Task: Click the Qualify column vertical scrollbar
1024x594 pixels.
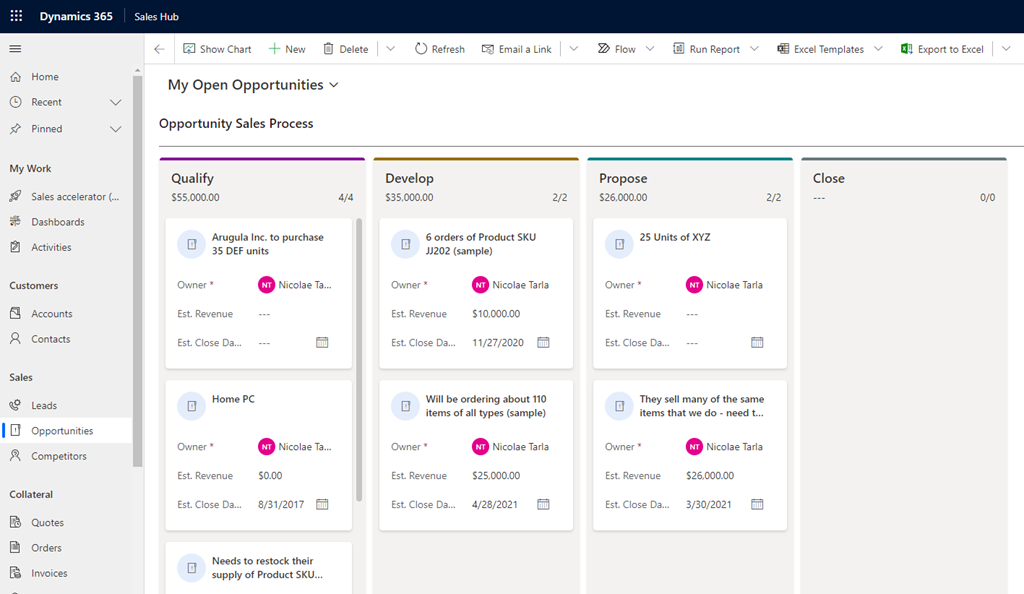Action: [x=359, y=360]
